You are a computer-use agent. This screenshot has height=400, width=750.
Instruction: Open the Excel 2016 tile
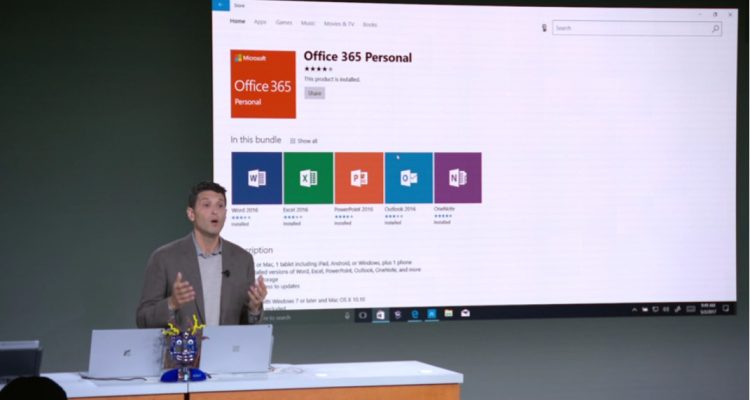[x=309, y=178]
